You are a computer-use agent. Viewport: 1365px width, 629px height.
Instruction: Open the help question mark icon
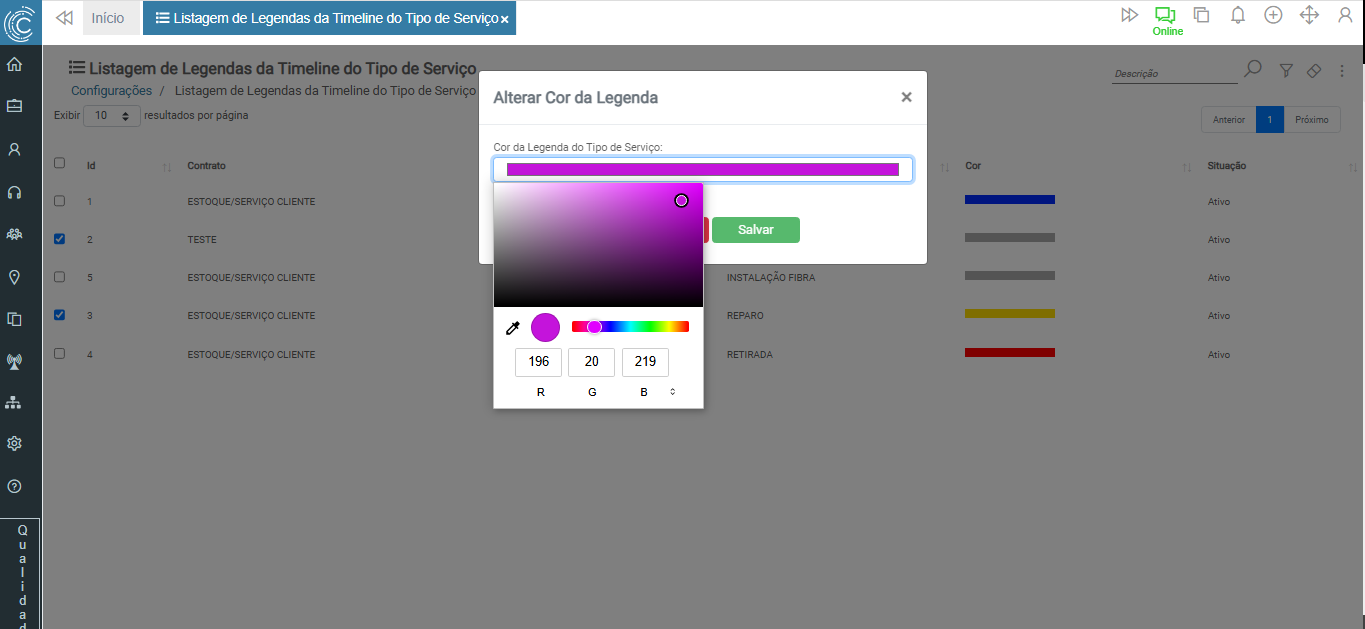tap(15, 486)
